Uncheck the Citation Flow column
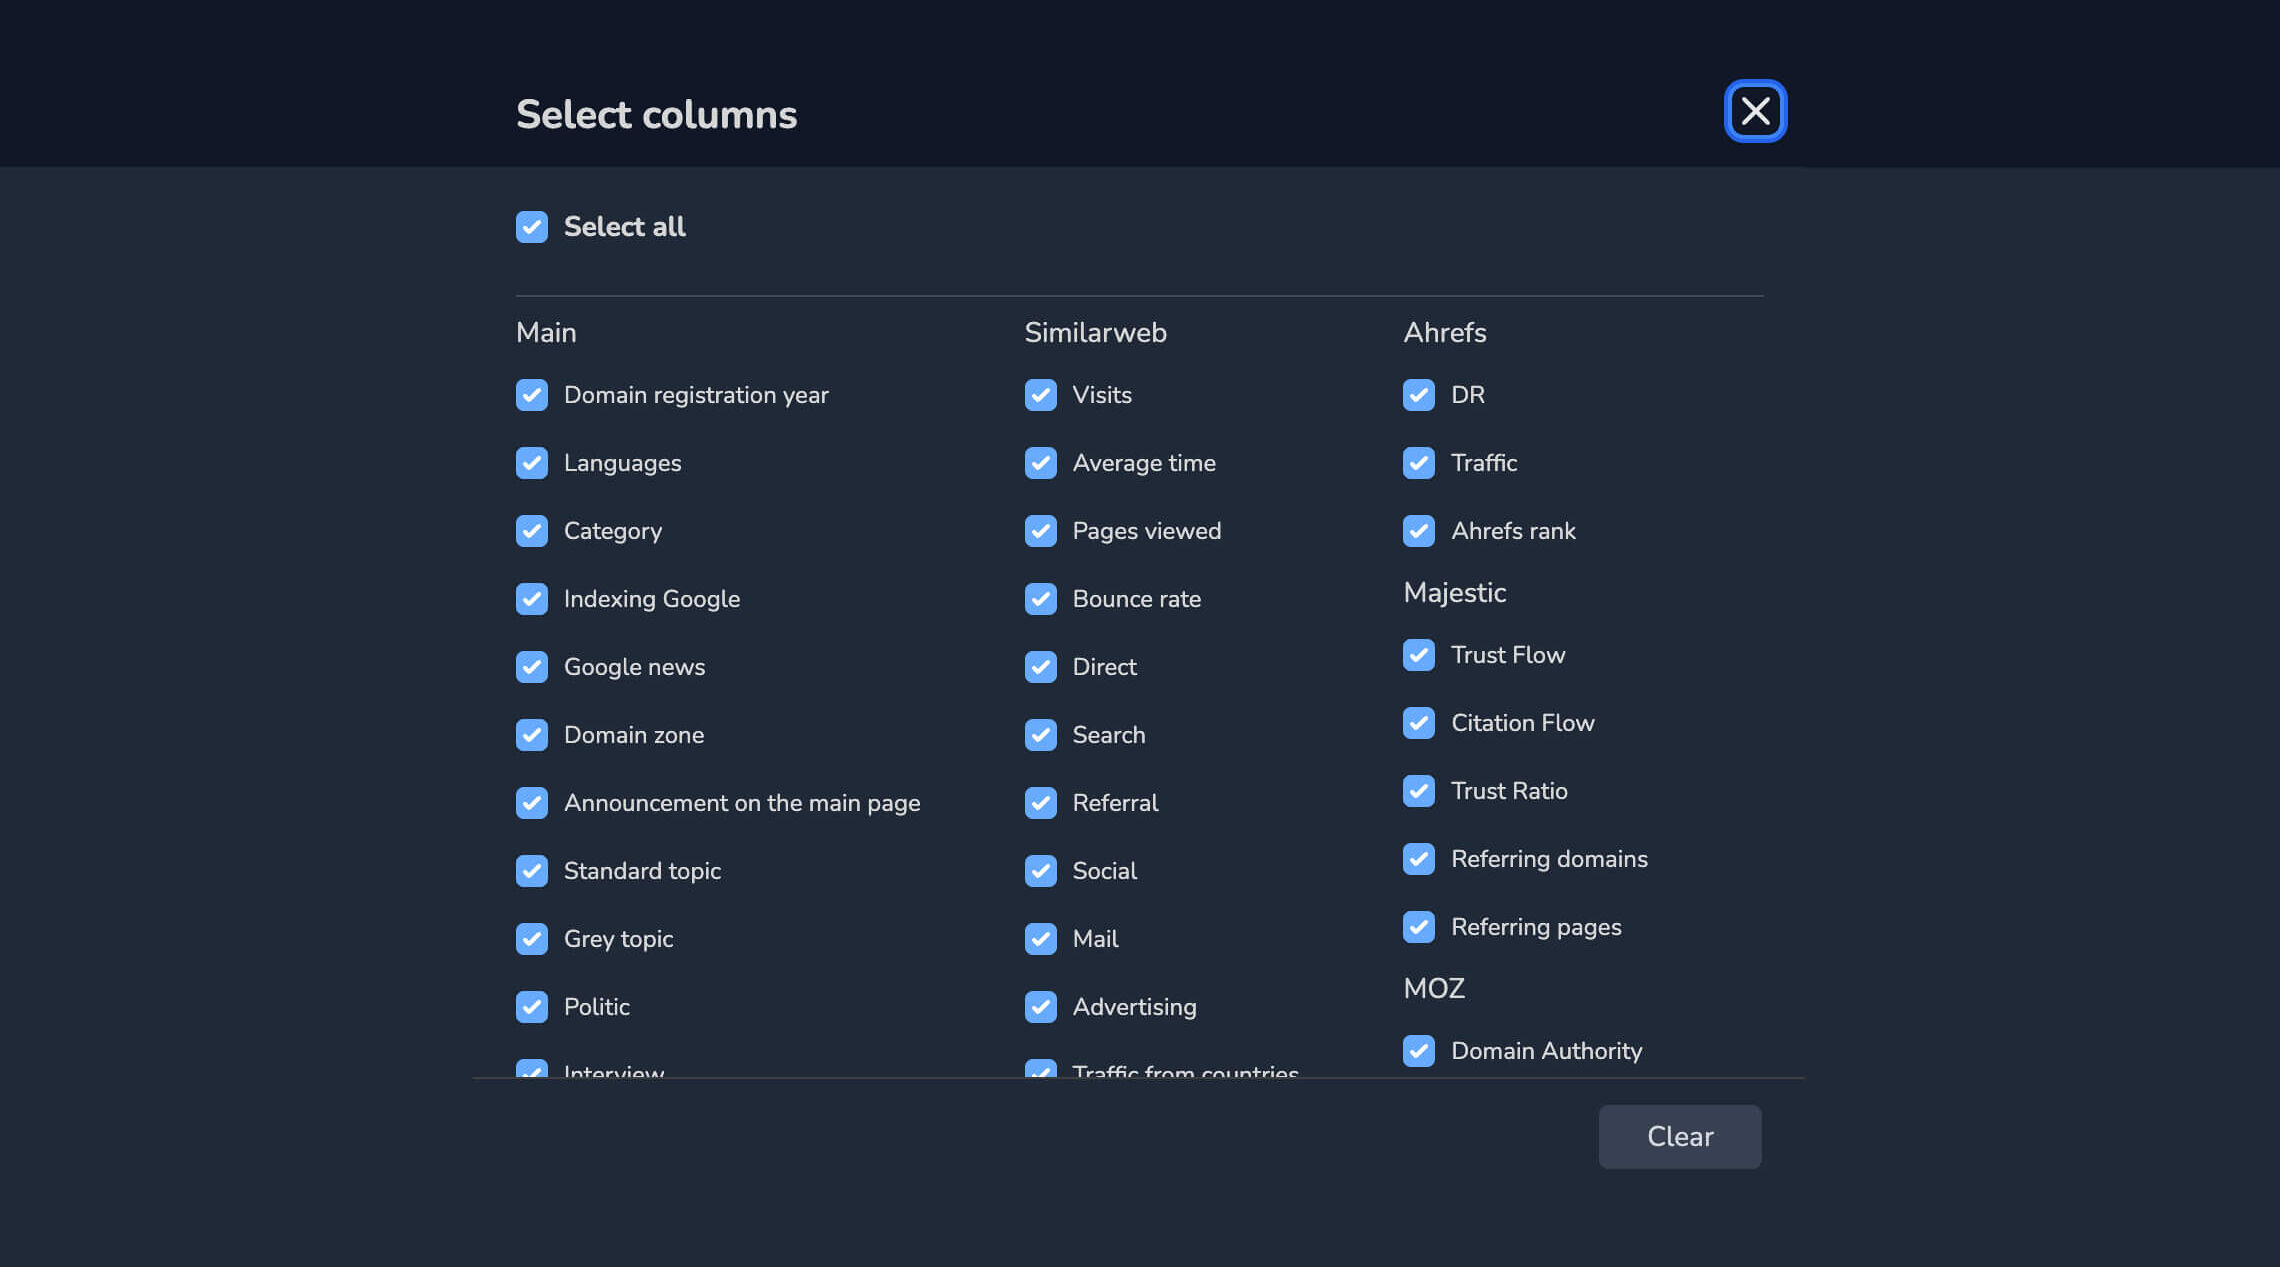The image size is (2280, 1267). tap(1418, 723)
